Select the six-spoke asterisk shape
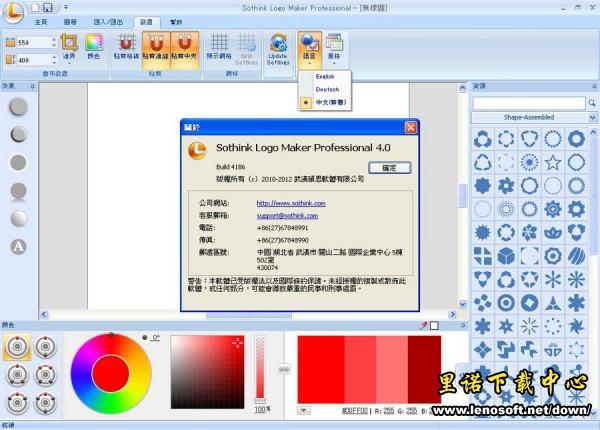Screen dimensions: 600x430 click(x=553, y=280)
